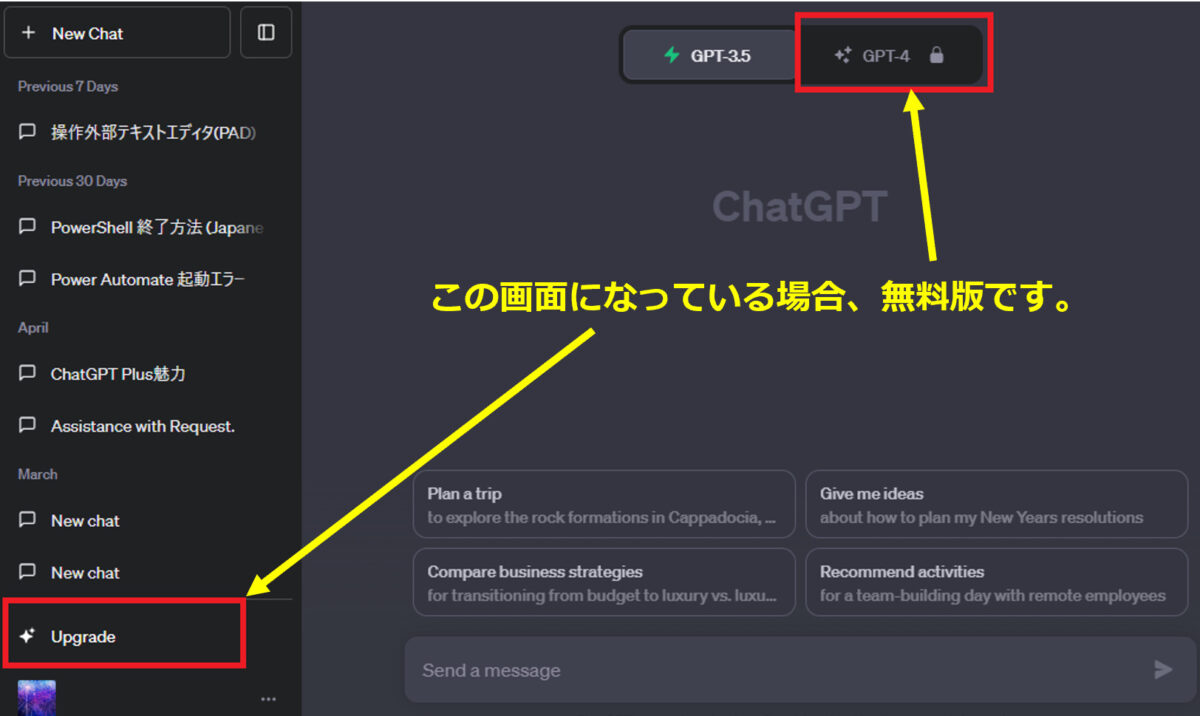1200x716 pixels.
Task: Open the Power Automate 起動エラー conversation
Action: 150,280
